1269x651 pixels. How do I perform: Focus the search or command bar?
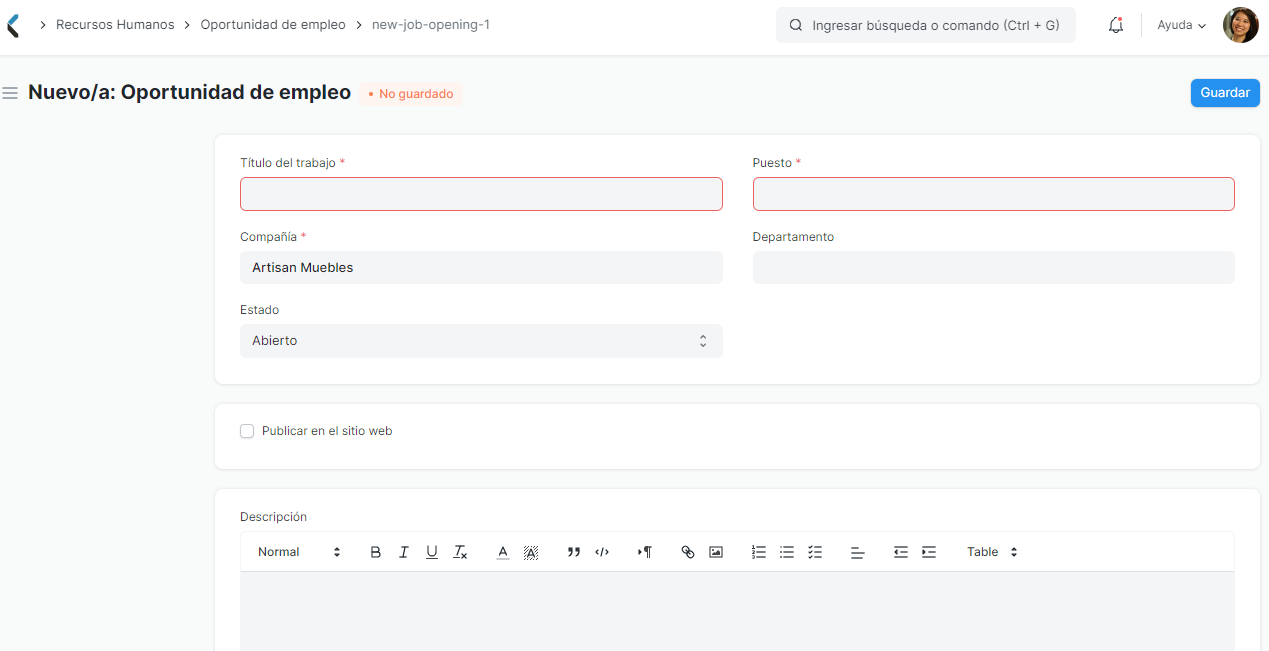point(926,26)
